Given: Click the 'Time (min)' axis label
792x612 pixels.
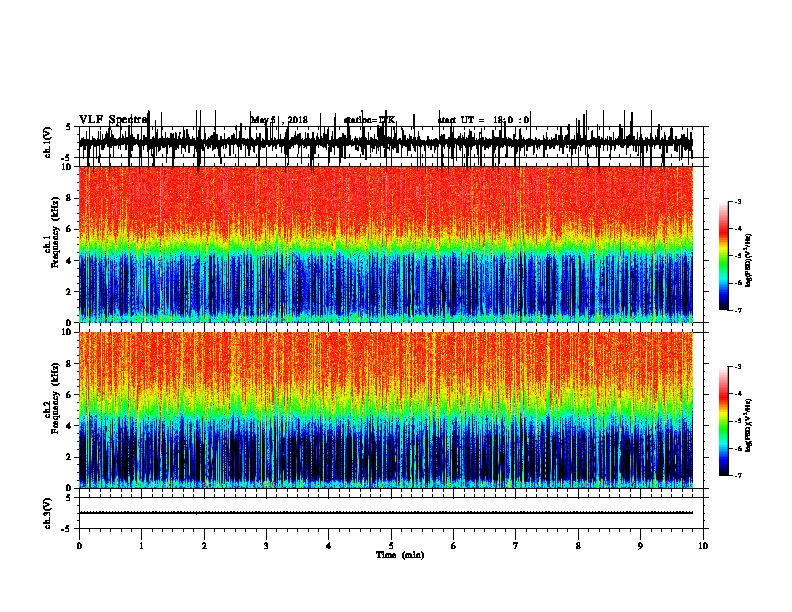Looking at the screenshot, I should [400, 555].
